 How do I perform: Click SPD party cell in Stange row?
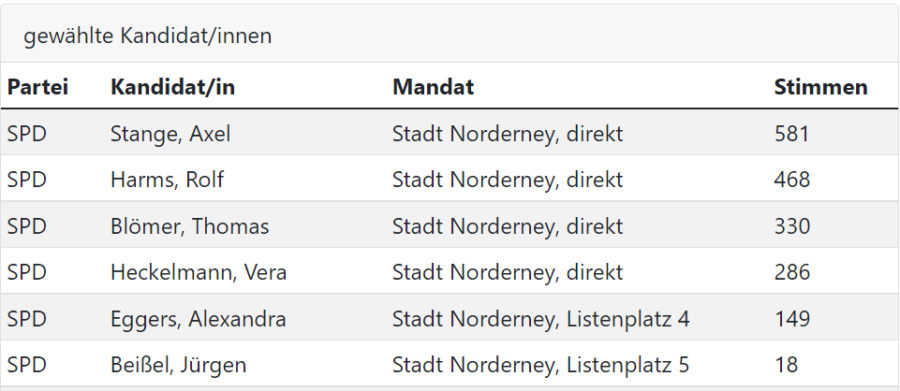[26, 134]
